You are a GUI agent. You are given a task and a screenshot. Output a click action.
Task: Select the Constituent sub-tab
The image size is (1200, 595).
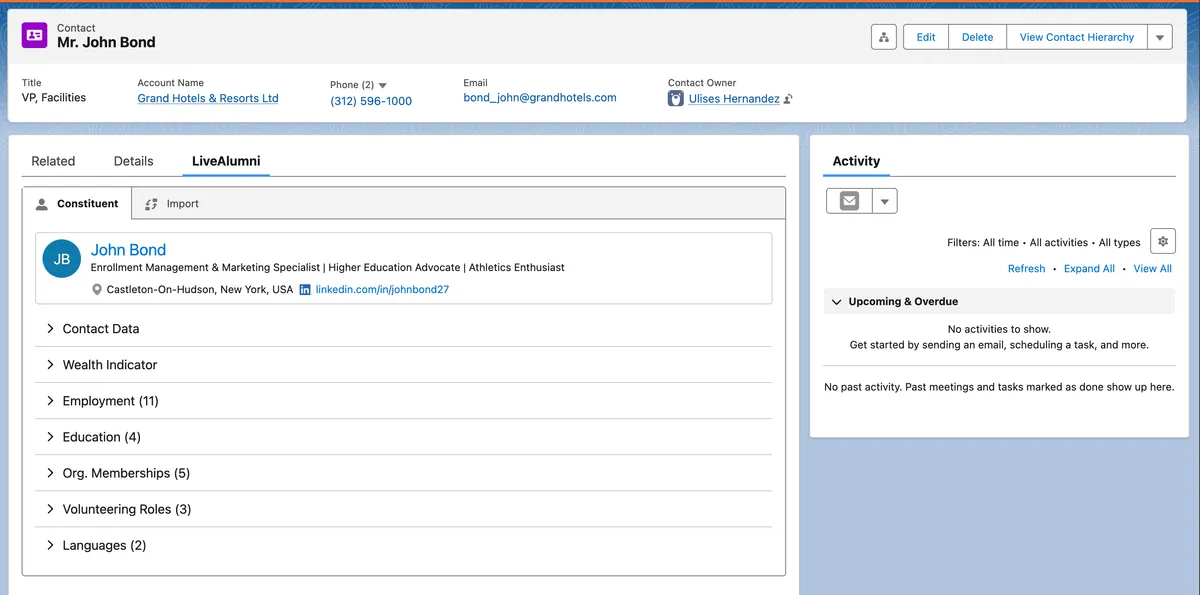coord(77,204)
